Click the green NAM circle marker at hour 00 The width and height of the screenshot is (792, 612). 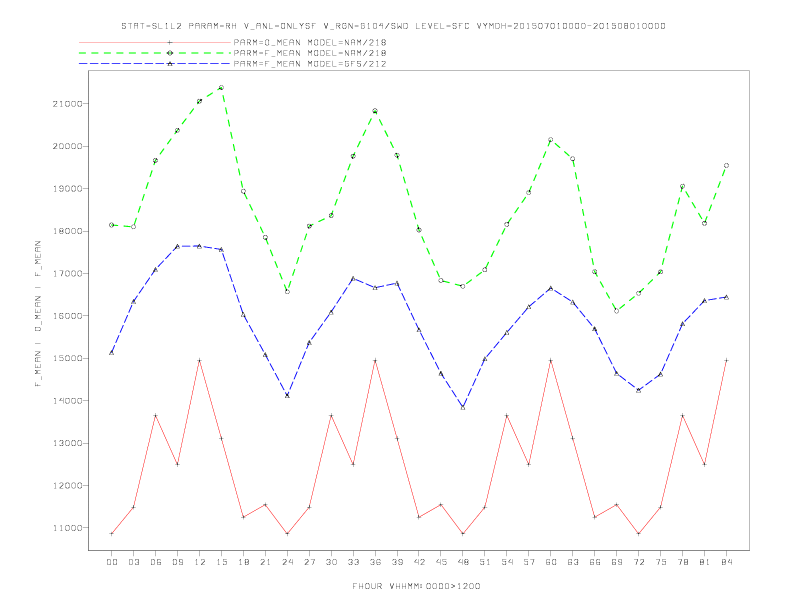coord(112,225)
